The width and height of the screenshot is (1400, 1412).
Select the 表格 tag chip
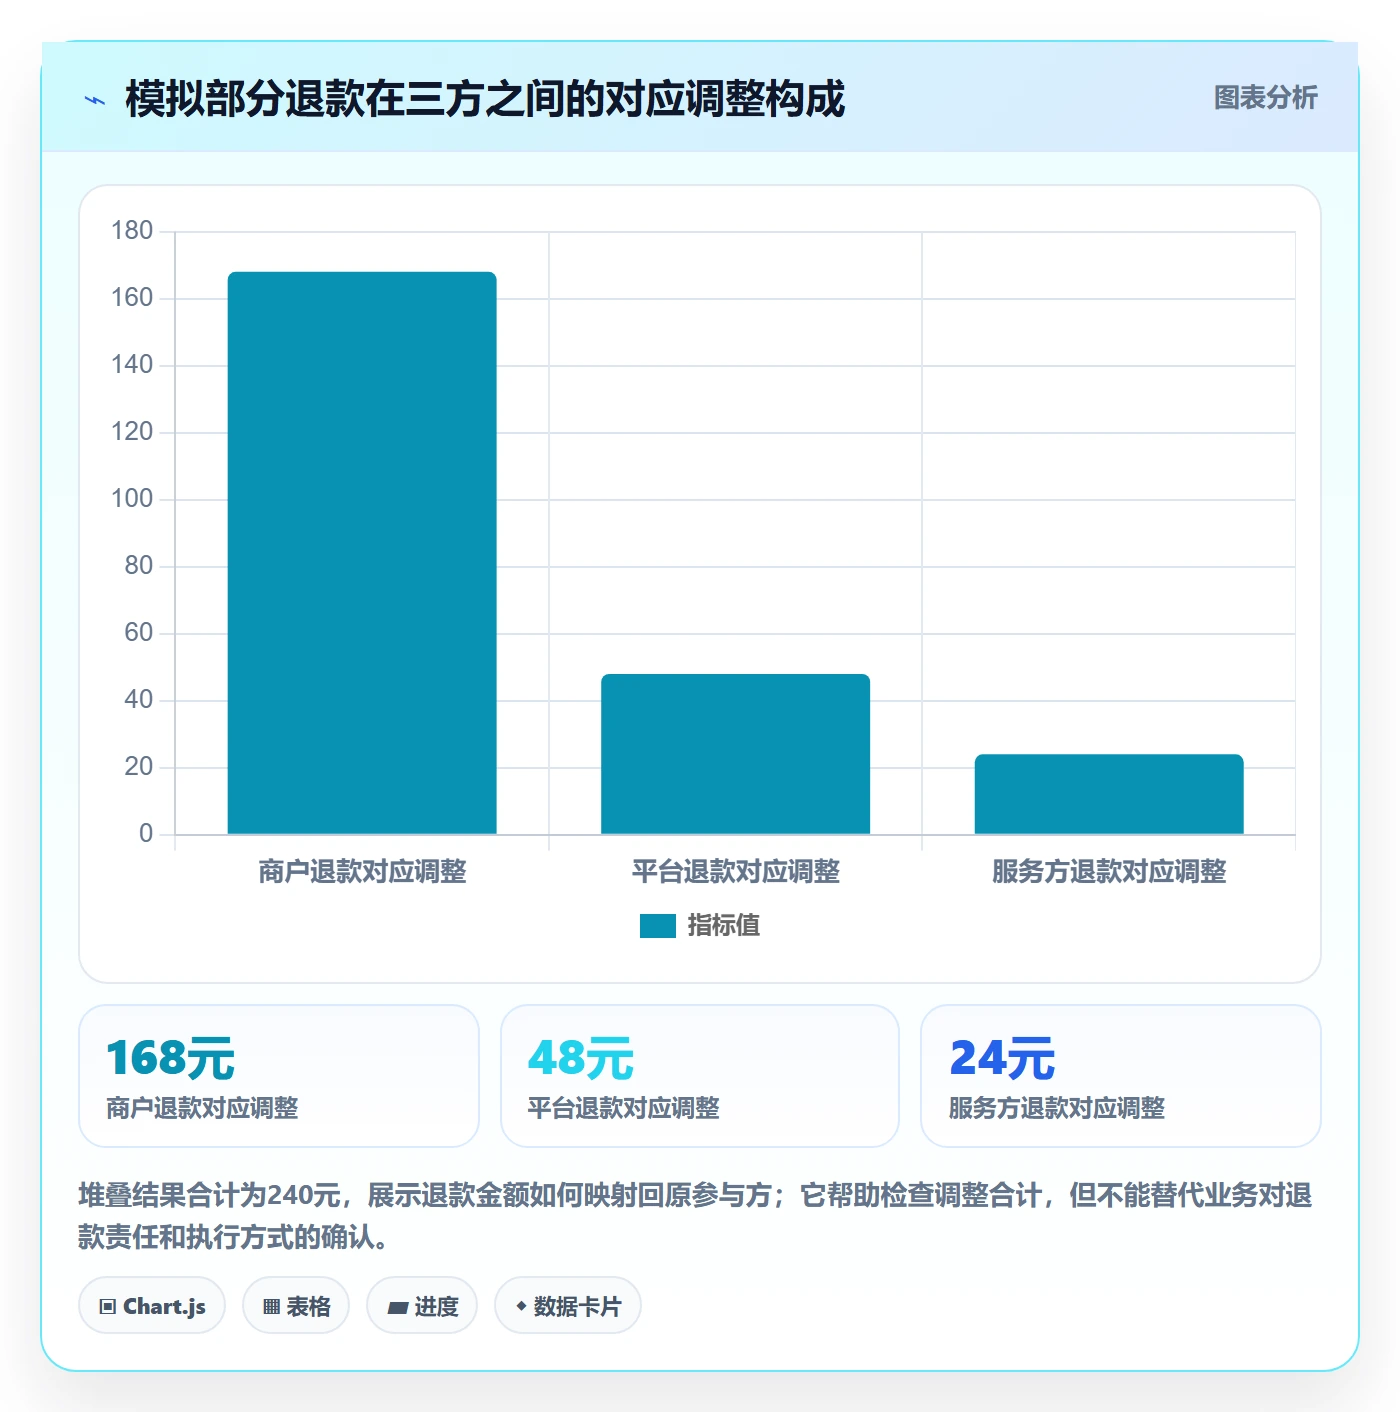point(296,1306)
